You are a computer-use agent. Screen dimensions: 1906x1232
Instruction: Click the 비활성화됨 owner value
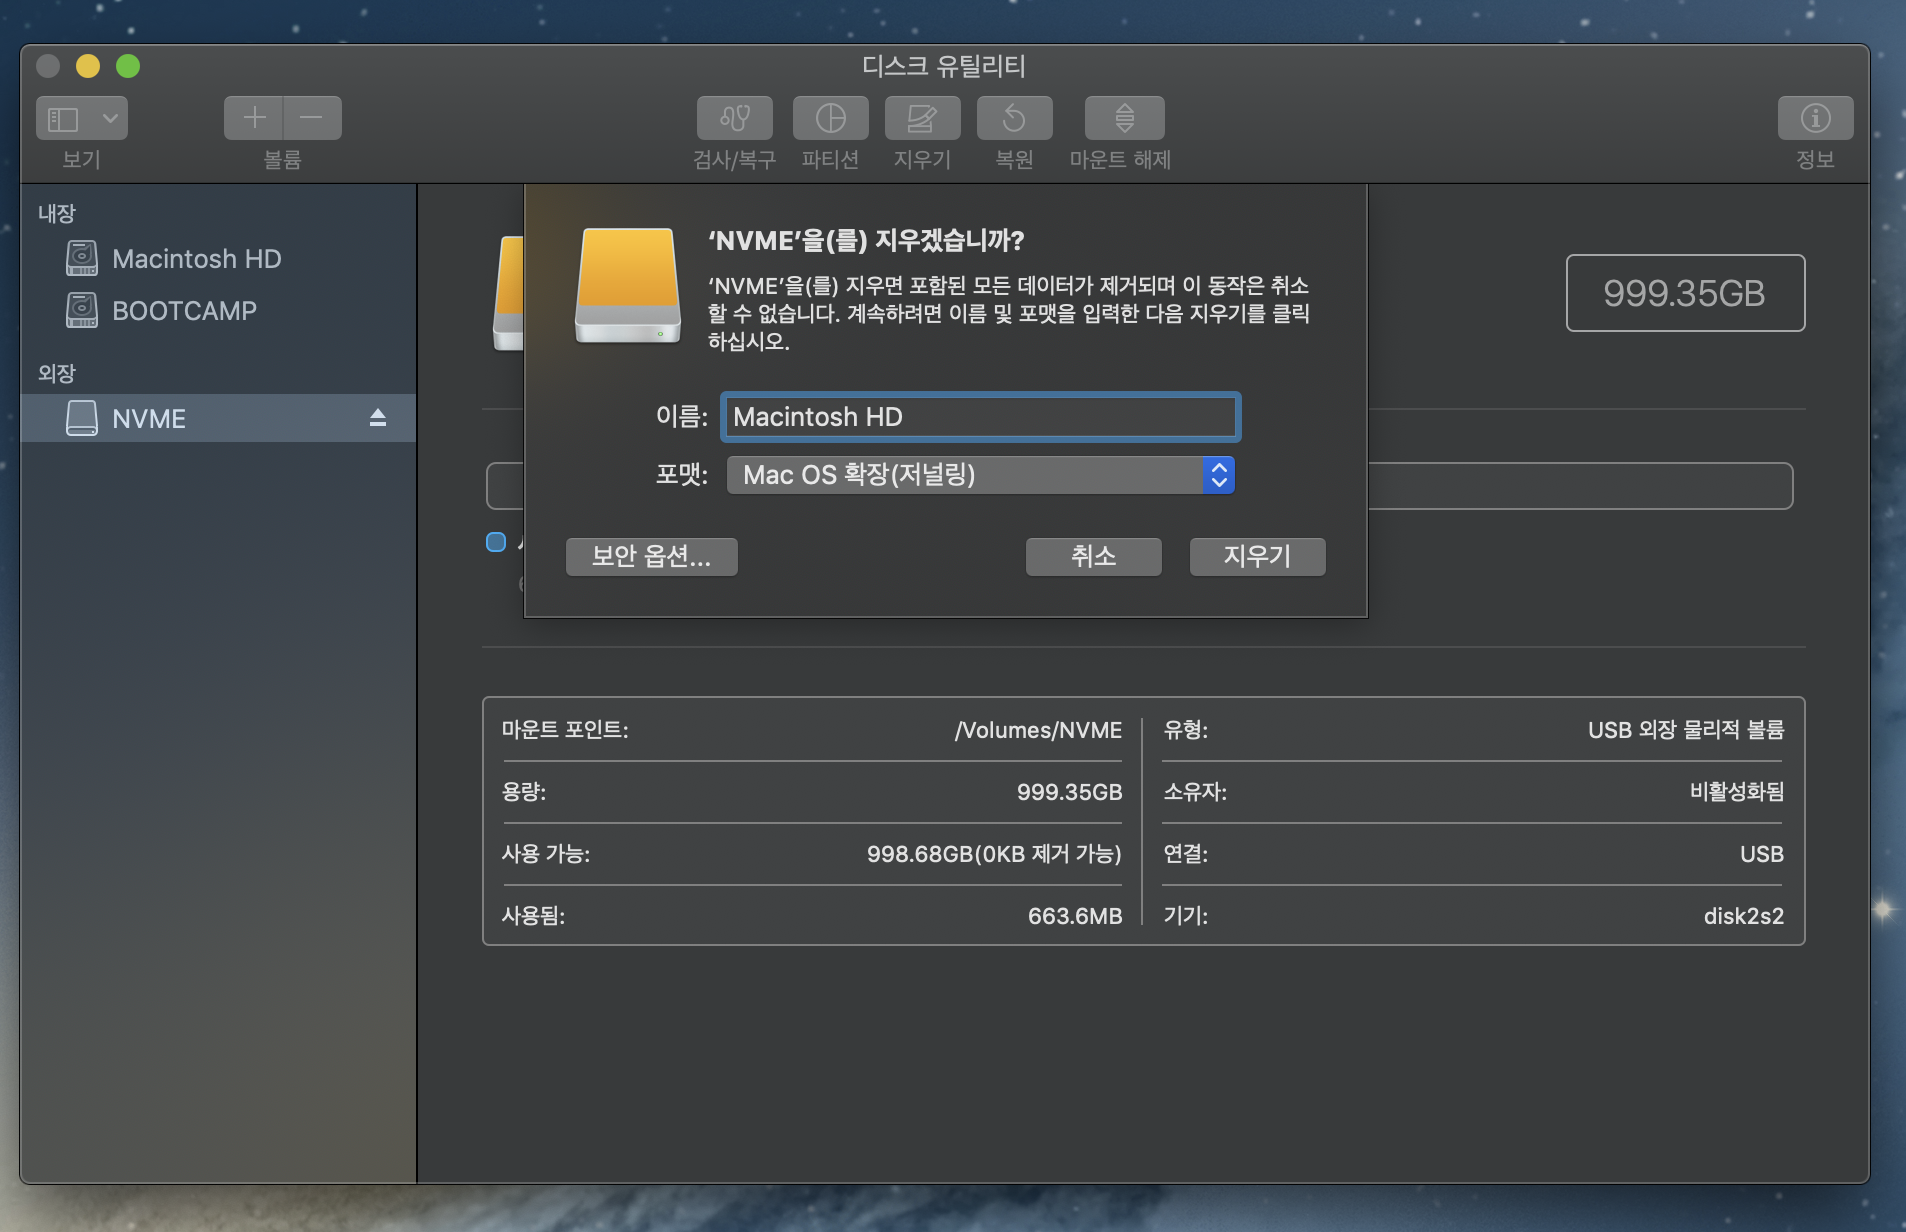[x=1737, y=792]
